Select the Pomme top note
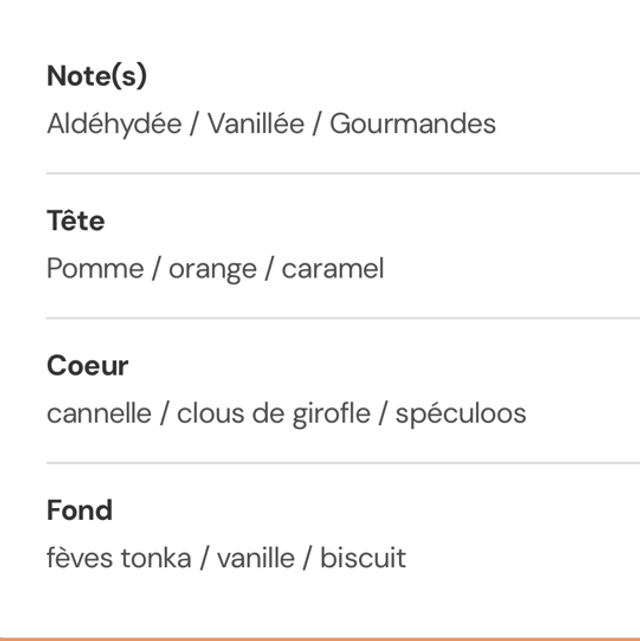This screenshot has height=641, width=640. 95,269
